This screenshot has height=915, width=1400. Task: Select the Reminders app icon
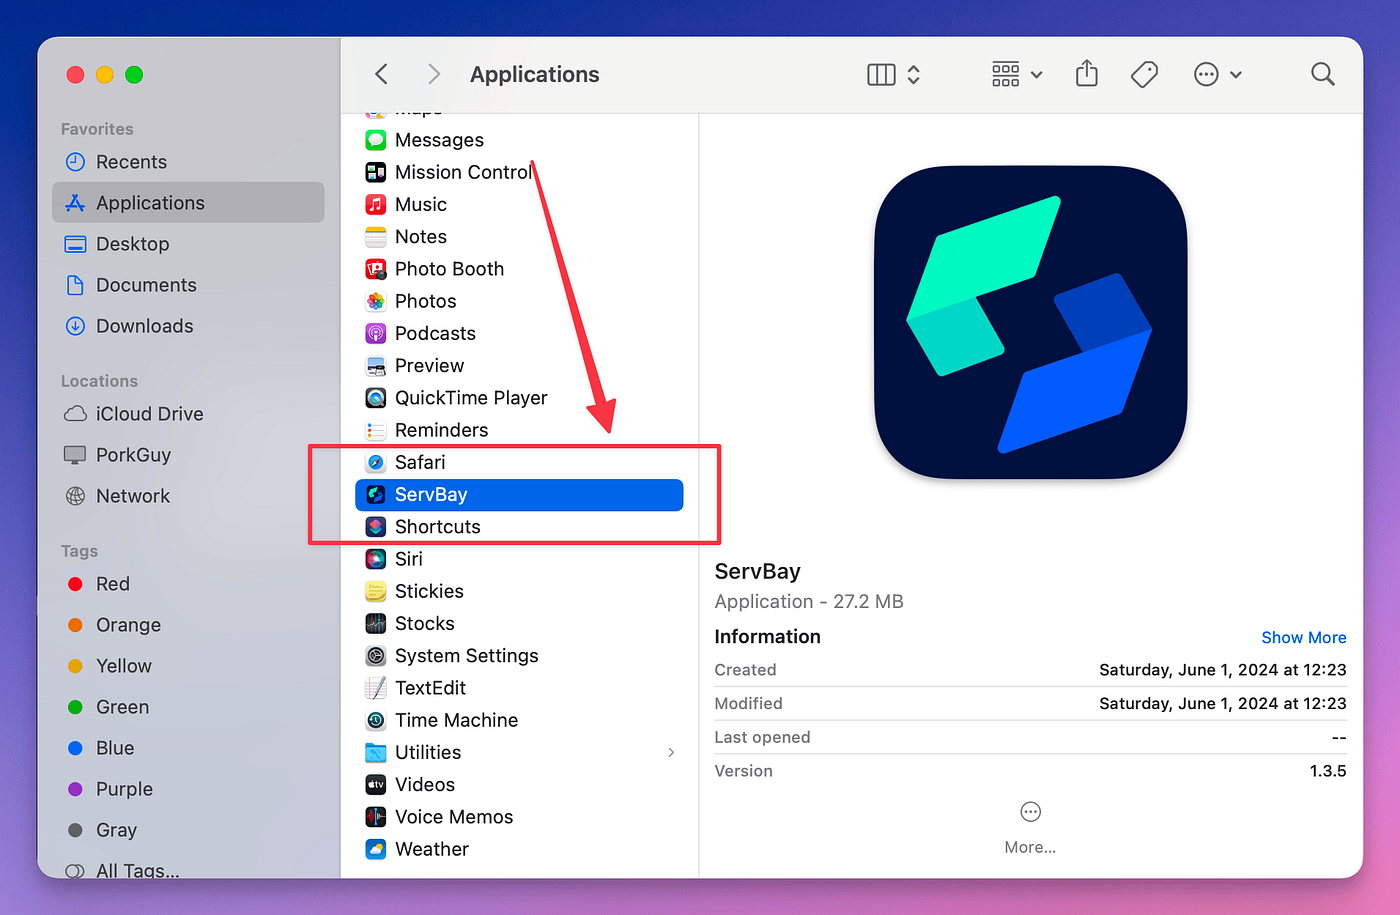tap(376, 430)
